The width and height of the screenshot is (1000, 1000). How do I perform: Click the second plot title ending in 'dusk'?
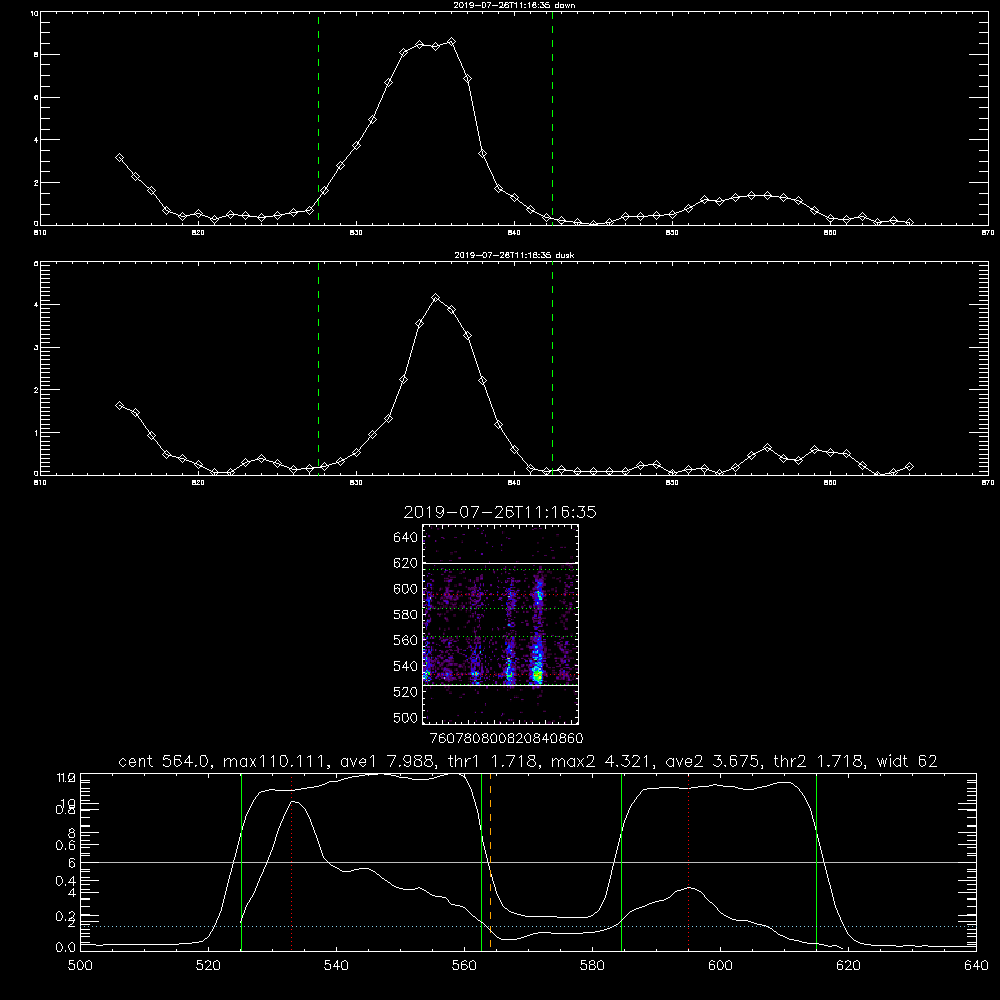click(514, 254)
